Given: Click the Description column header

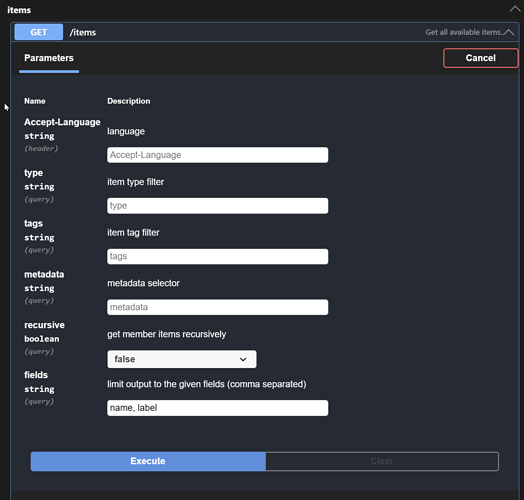Looking at the screenshot, I should 129,101.
